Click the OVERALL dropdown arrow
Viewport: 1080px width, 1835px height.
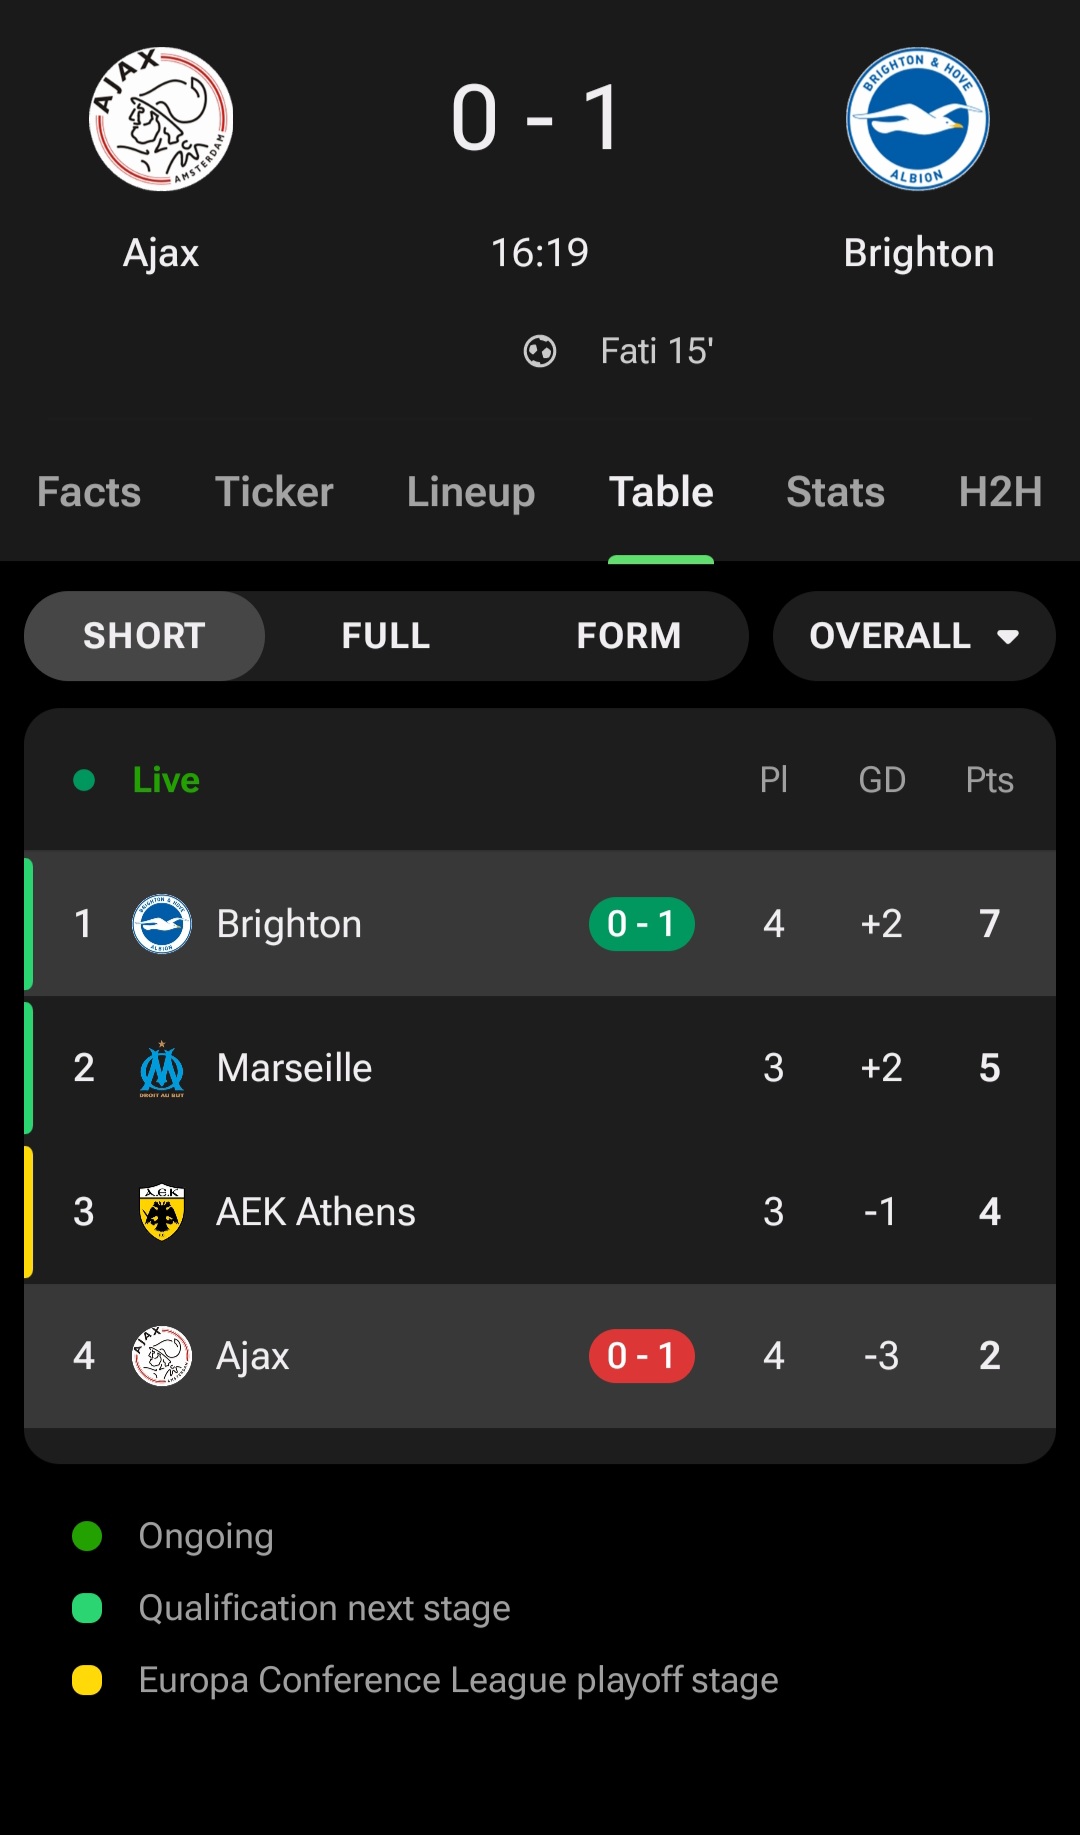[x=1008, y=637]
